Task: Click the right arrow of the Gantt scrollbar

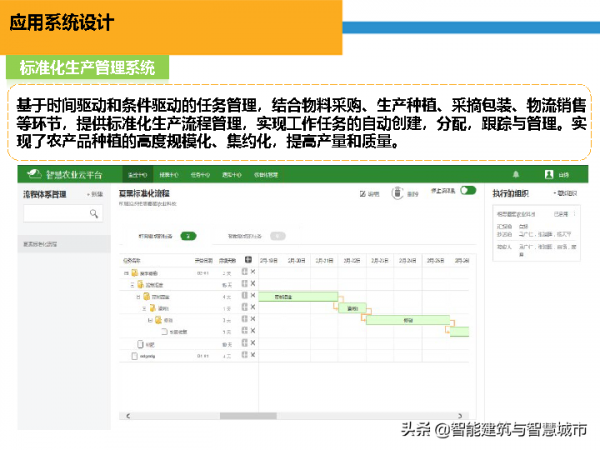Action: click(x=460, y=416)
